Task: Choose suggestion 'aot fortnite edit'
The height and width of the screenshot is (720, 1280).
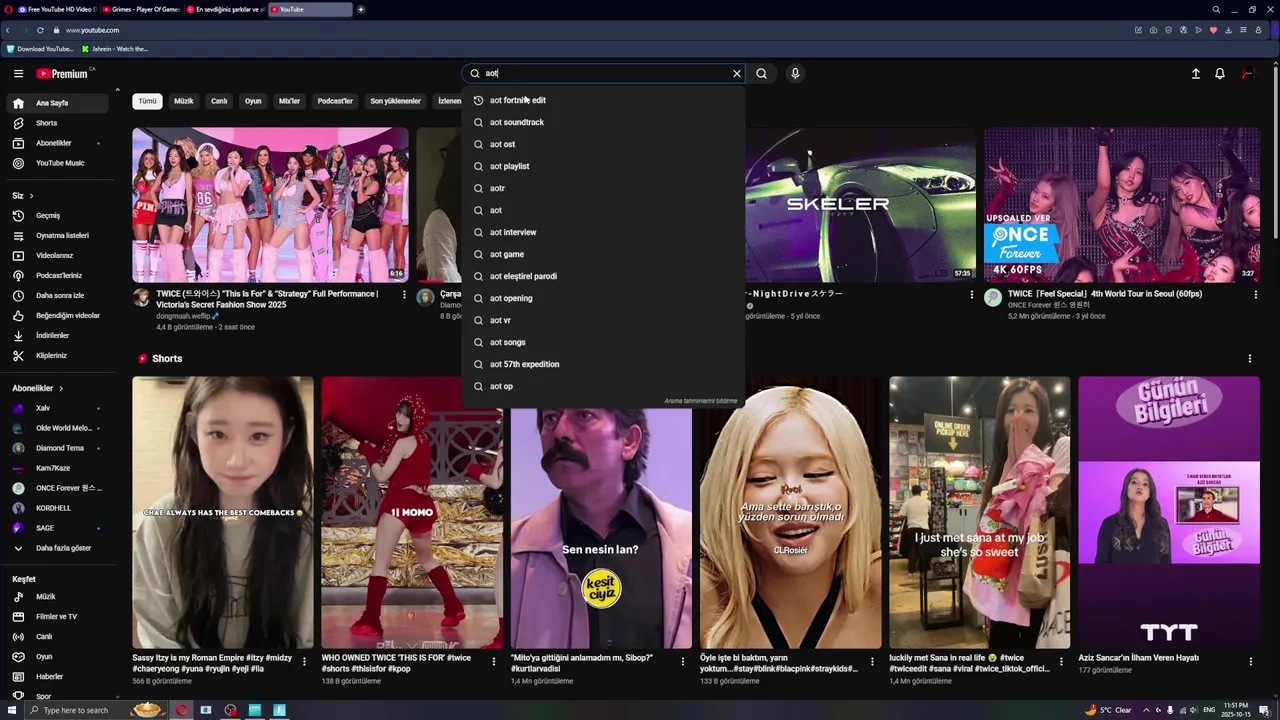Action: (603, 100)
